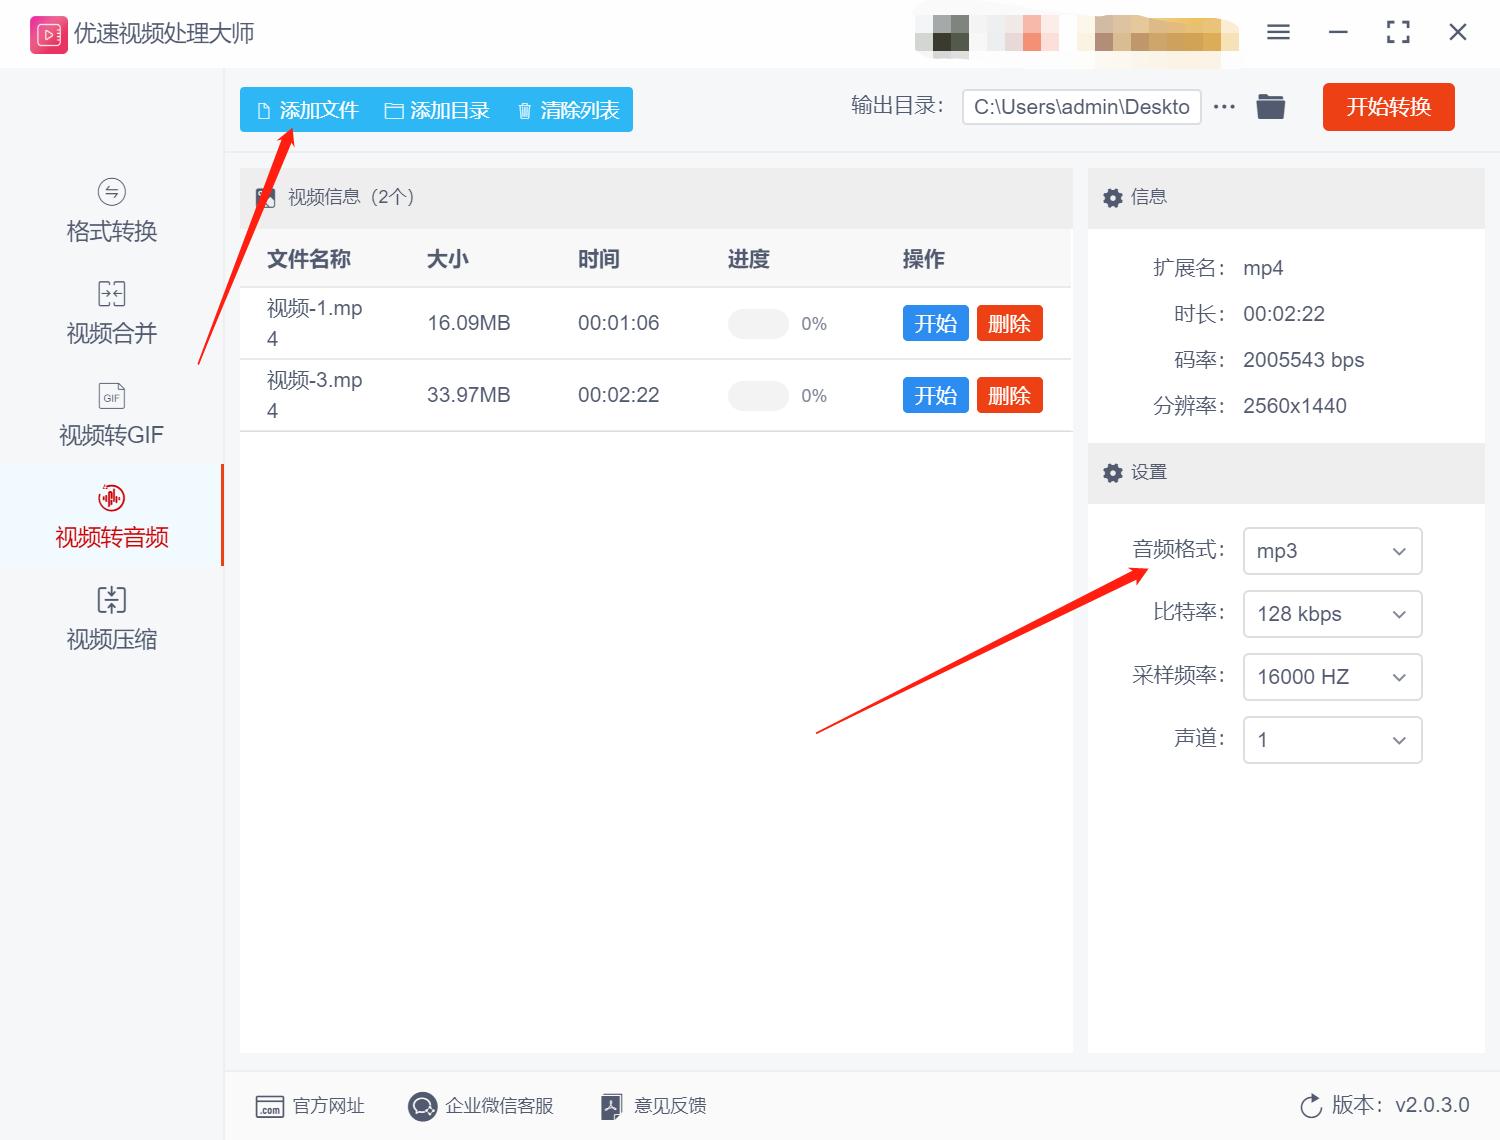1500x1140 pixels.
Task: Click the settings gear beside 设置
Action: pyautogui.click(x=1112, y=473)
